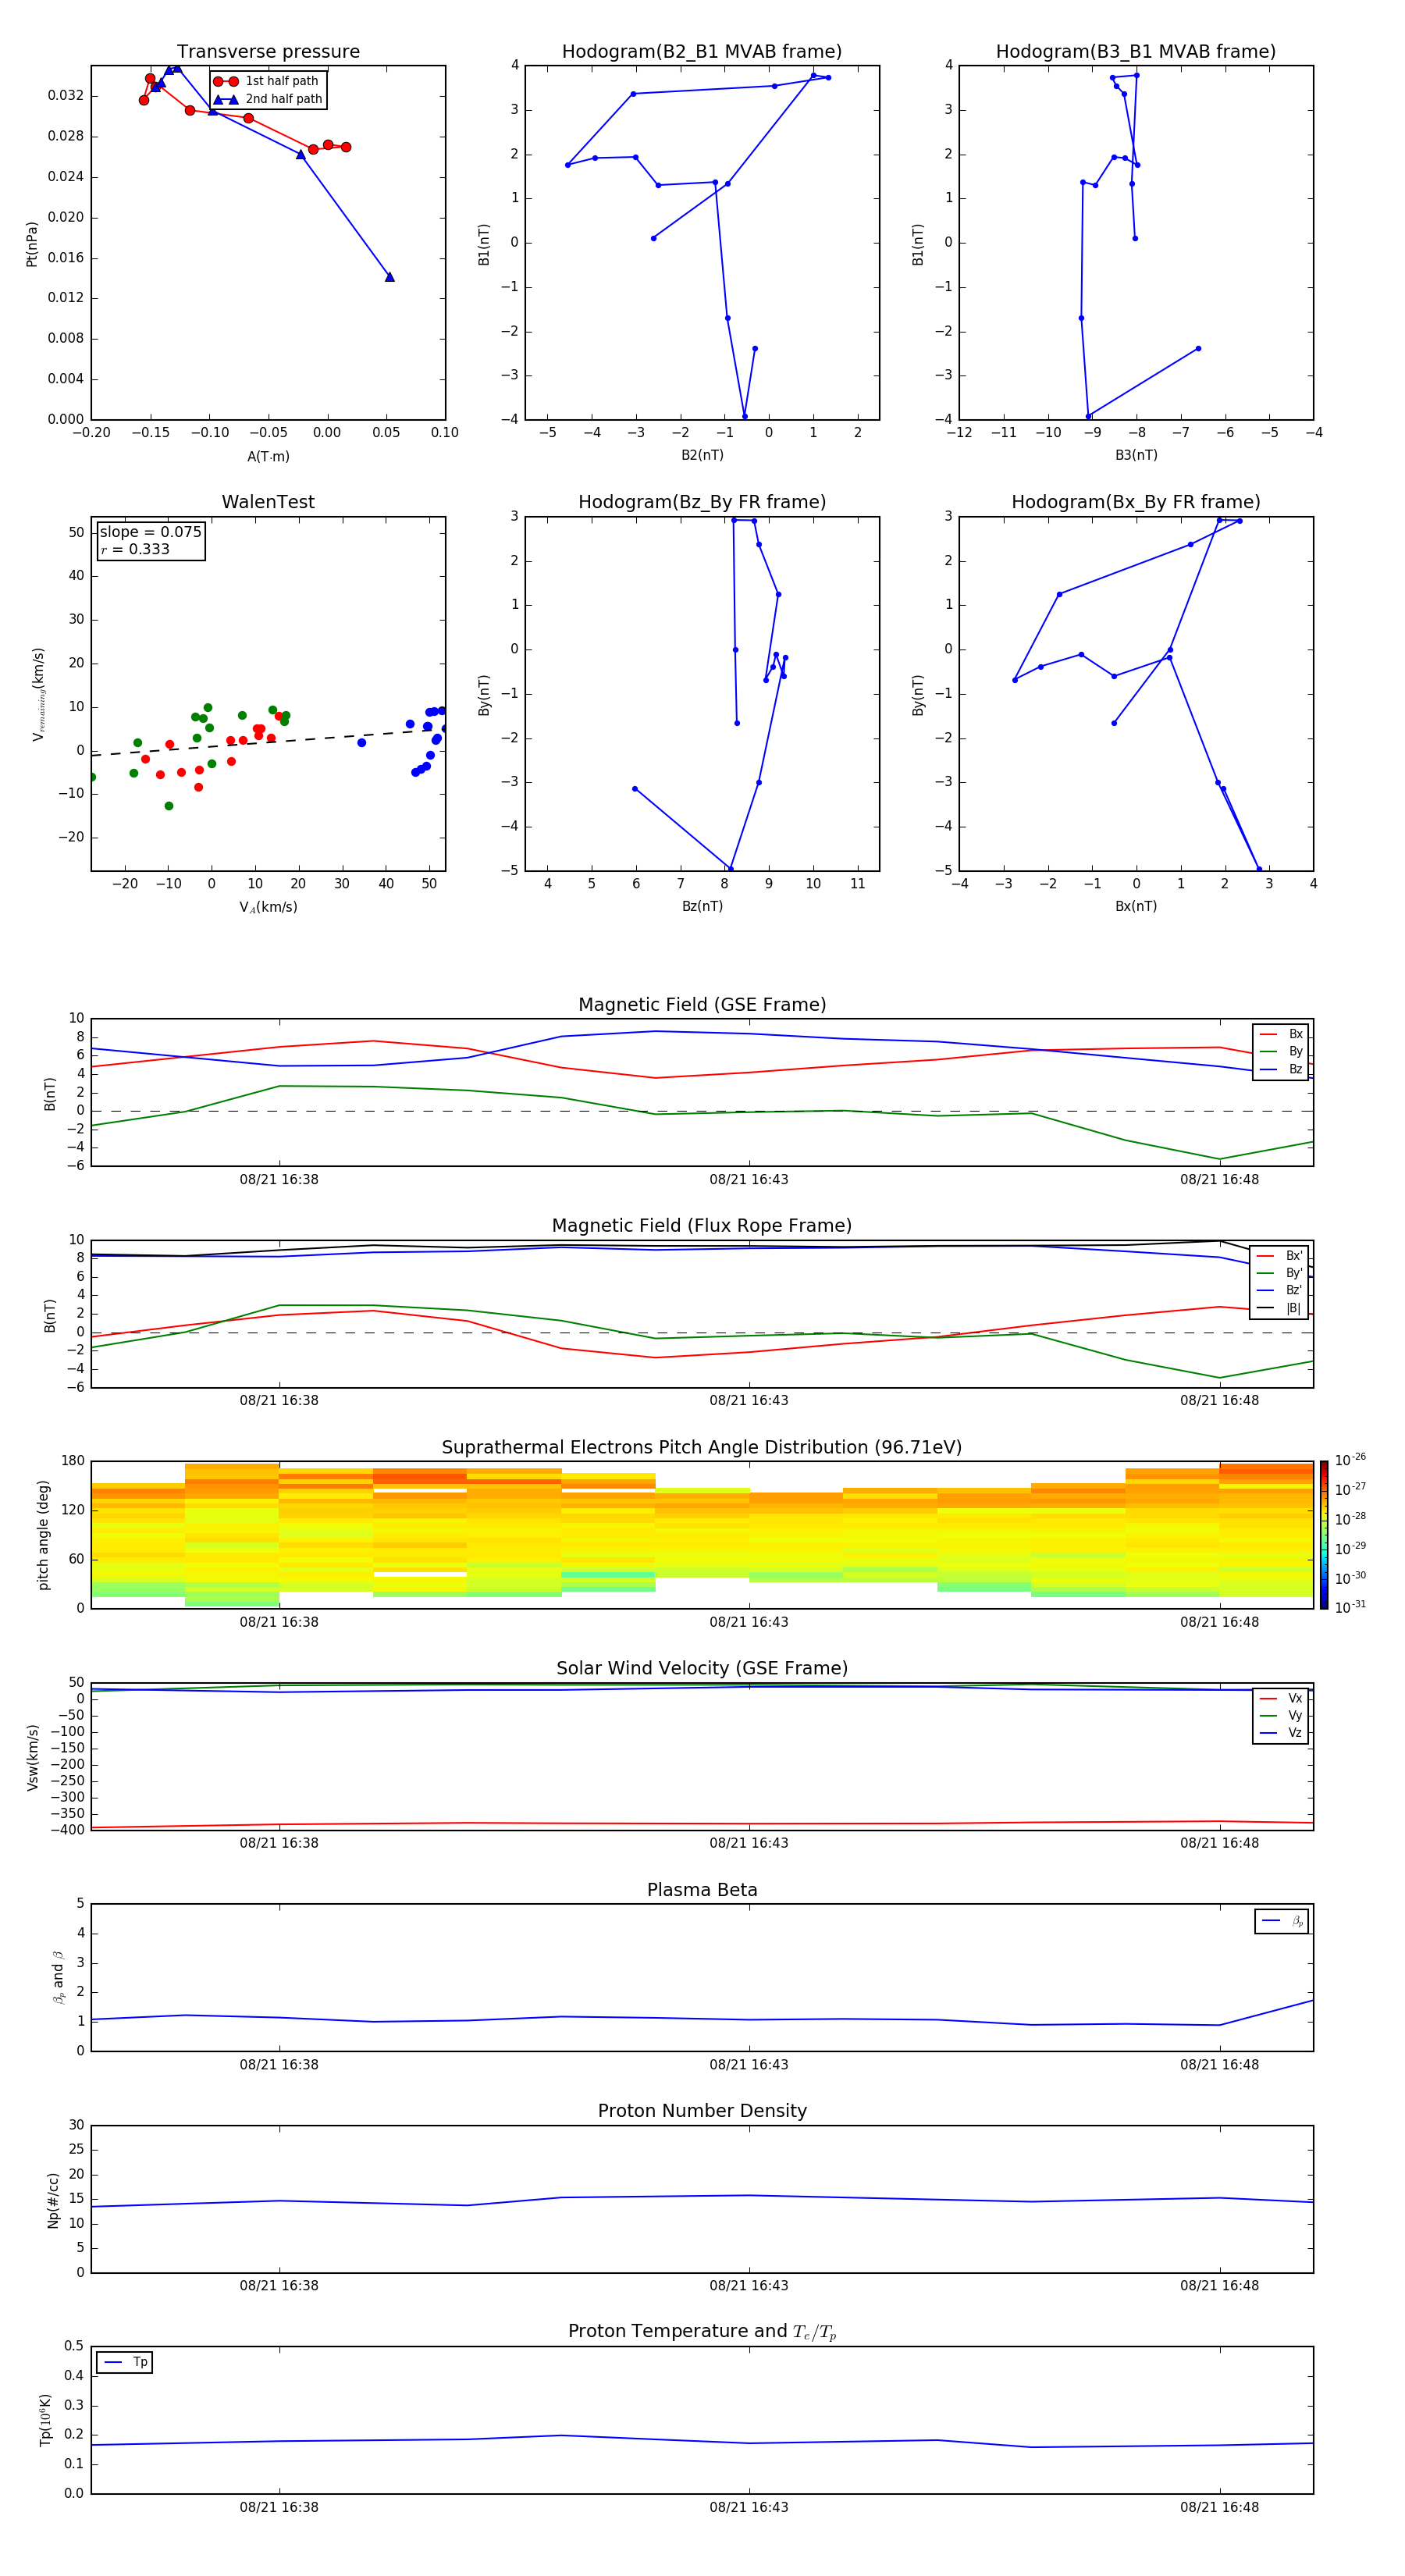Click "08/21 16:43" tick under Proton Temperature plot
This screenshot has height=2576, width=1405.
tap(749, 2507)
